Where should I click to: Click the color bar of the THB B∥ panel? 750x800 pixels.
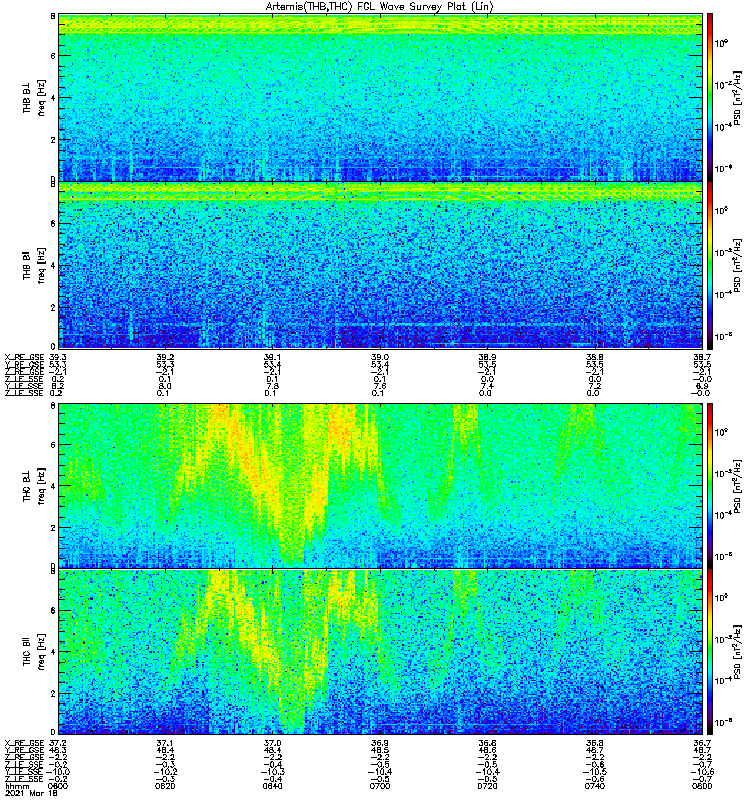[x=710, y=265]
